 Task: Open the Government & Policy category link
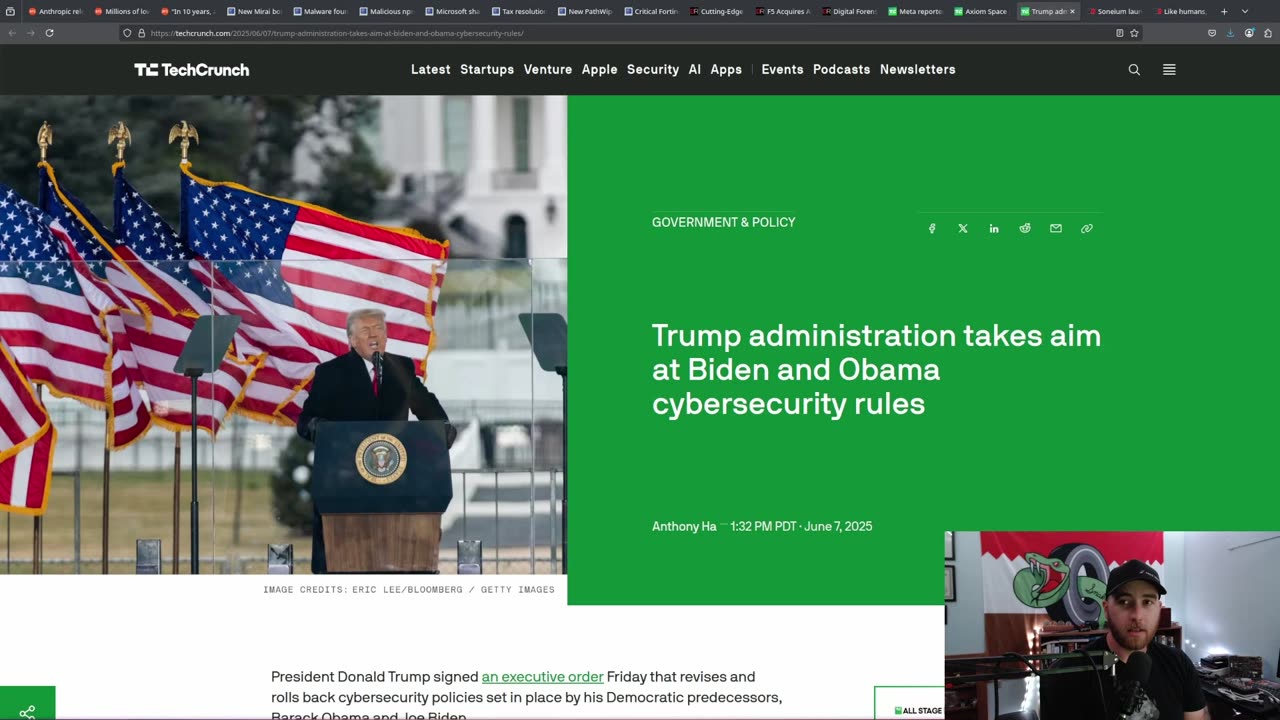pos(723,222)
